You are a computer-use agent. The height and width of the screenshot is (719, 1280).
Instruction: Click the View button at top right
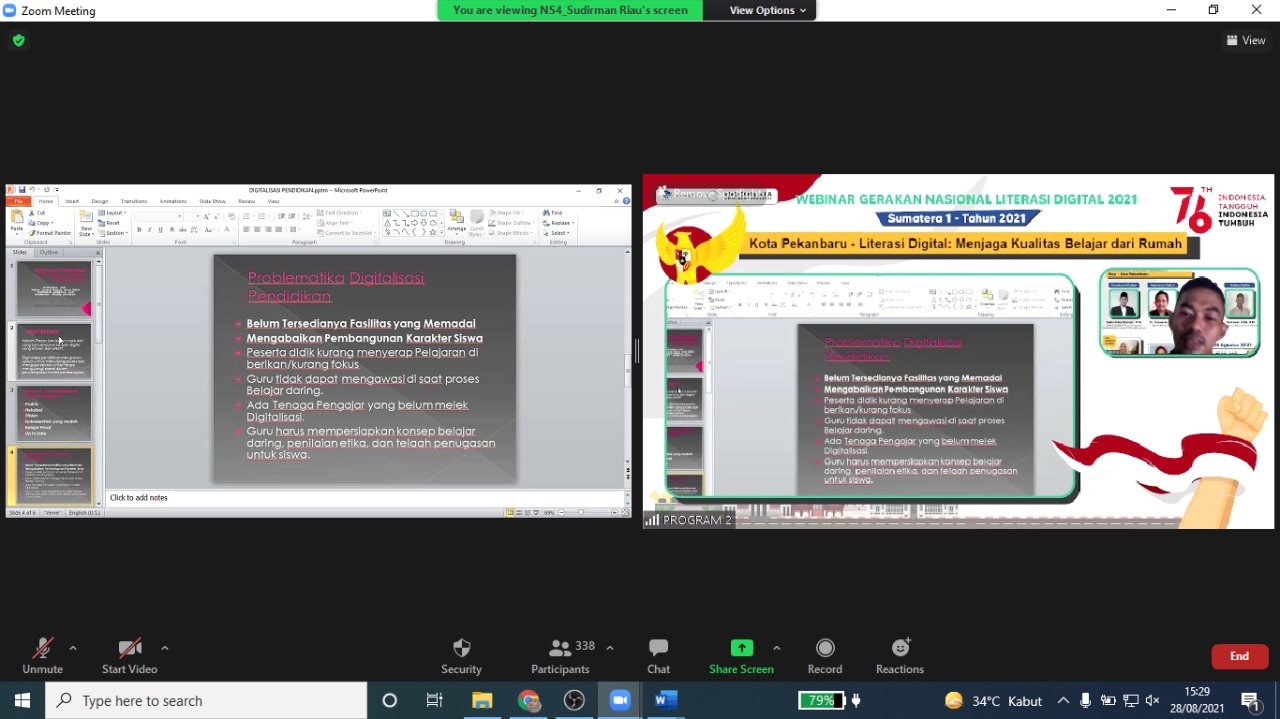[x=1246, y=41]
